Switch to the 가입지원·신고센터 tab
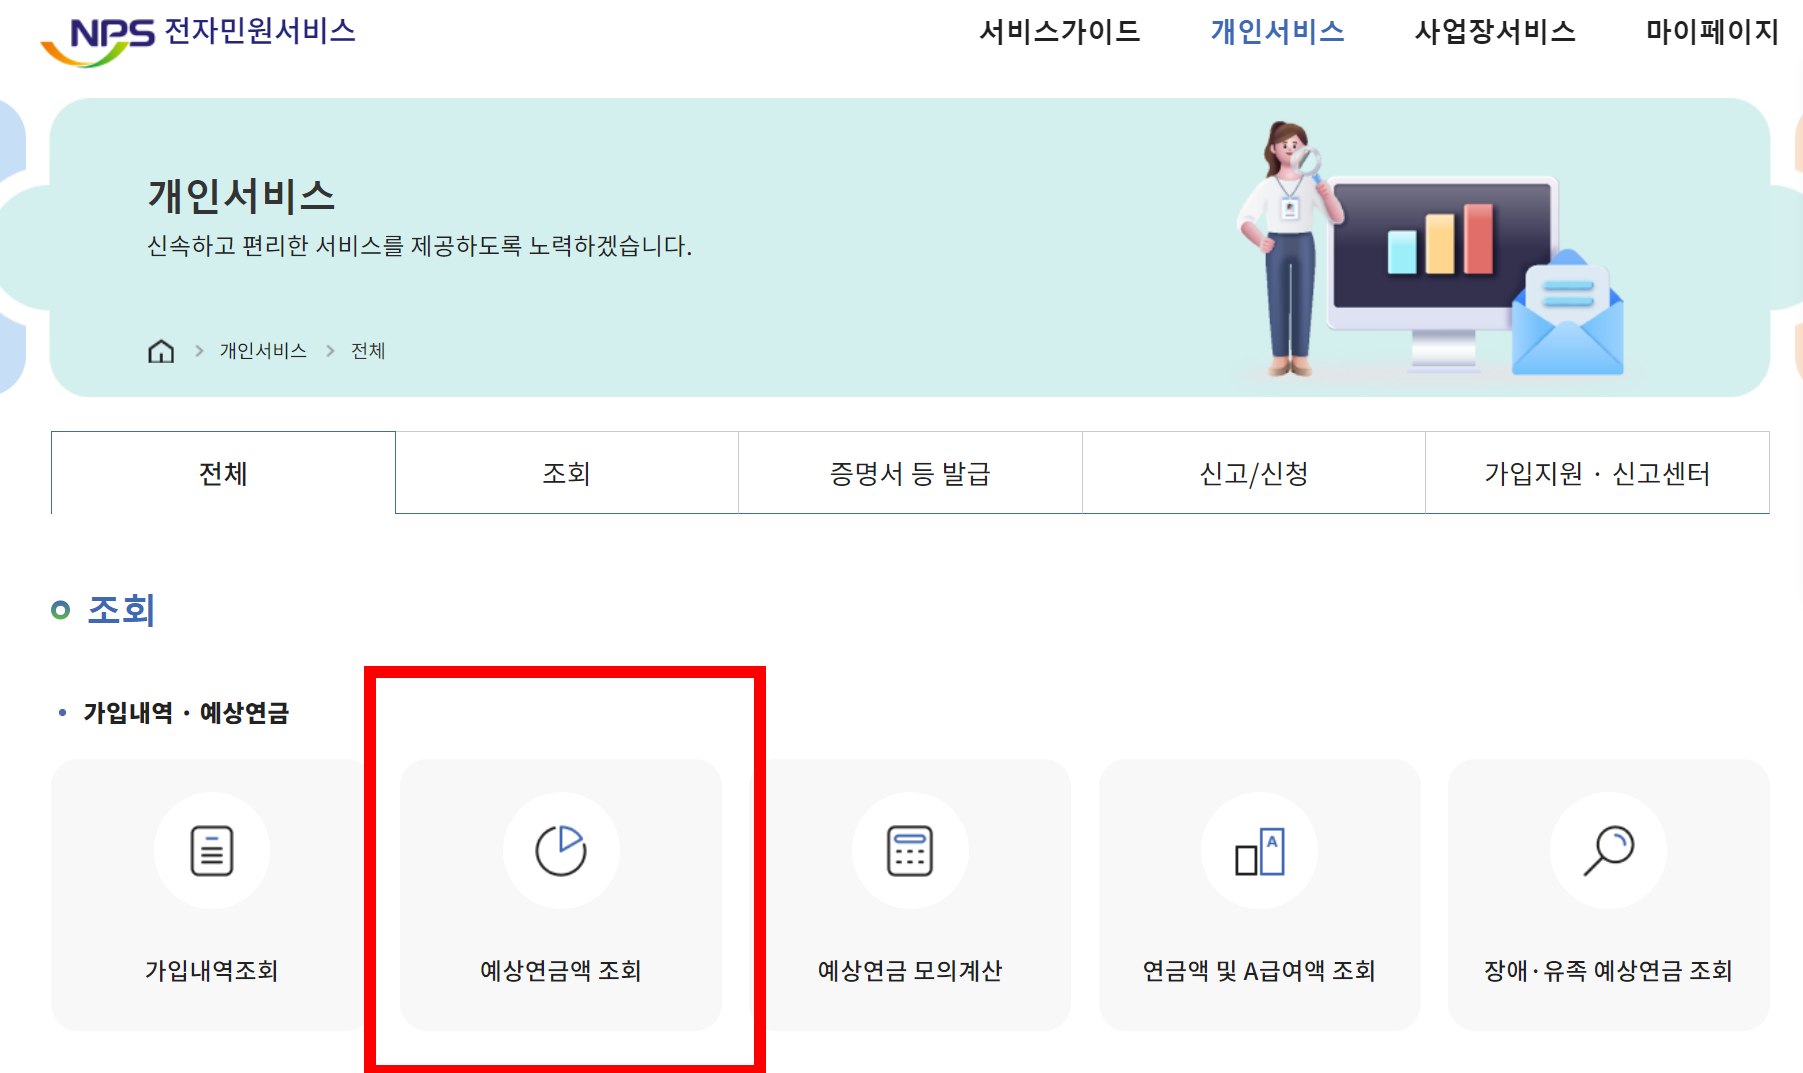The height and width of the screenshot is (1073, 1803). (1596, 473)
